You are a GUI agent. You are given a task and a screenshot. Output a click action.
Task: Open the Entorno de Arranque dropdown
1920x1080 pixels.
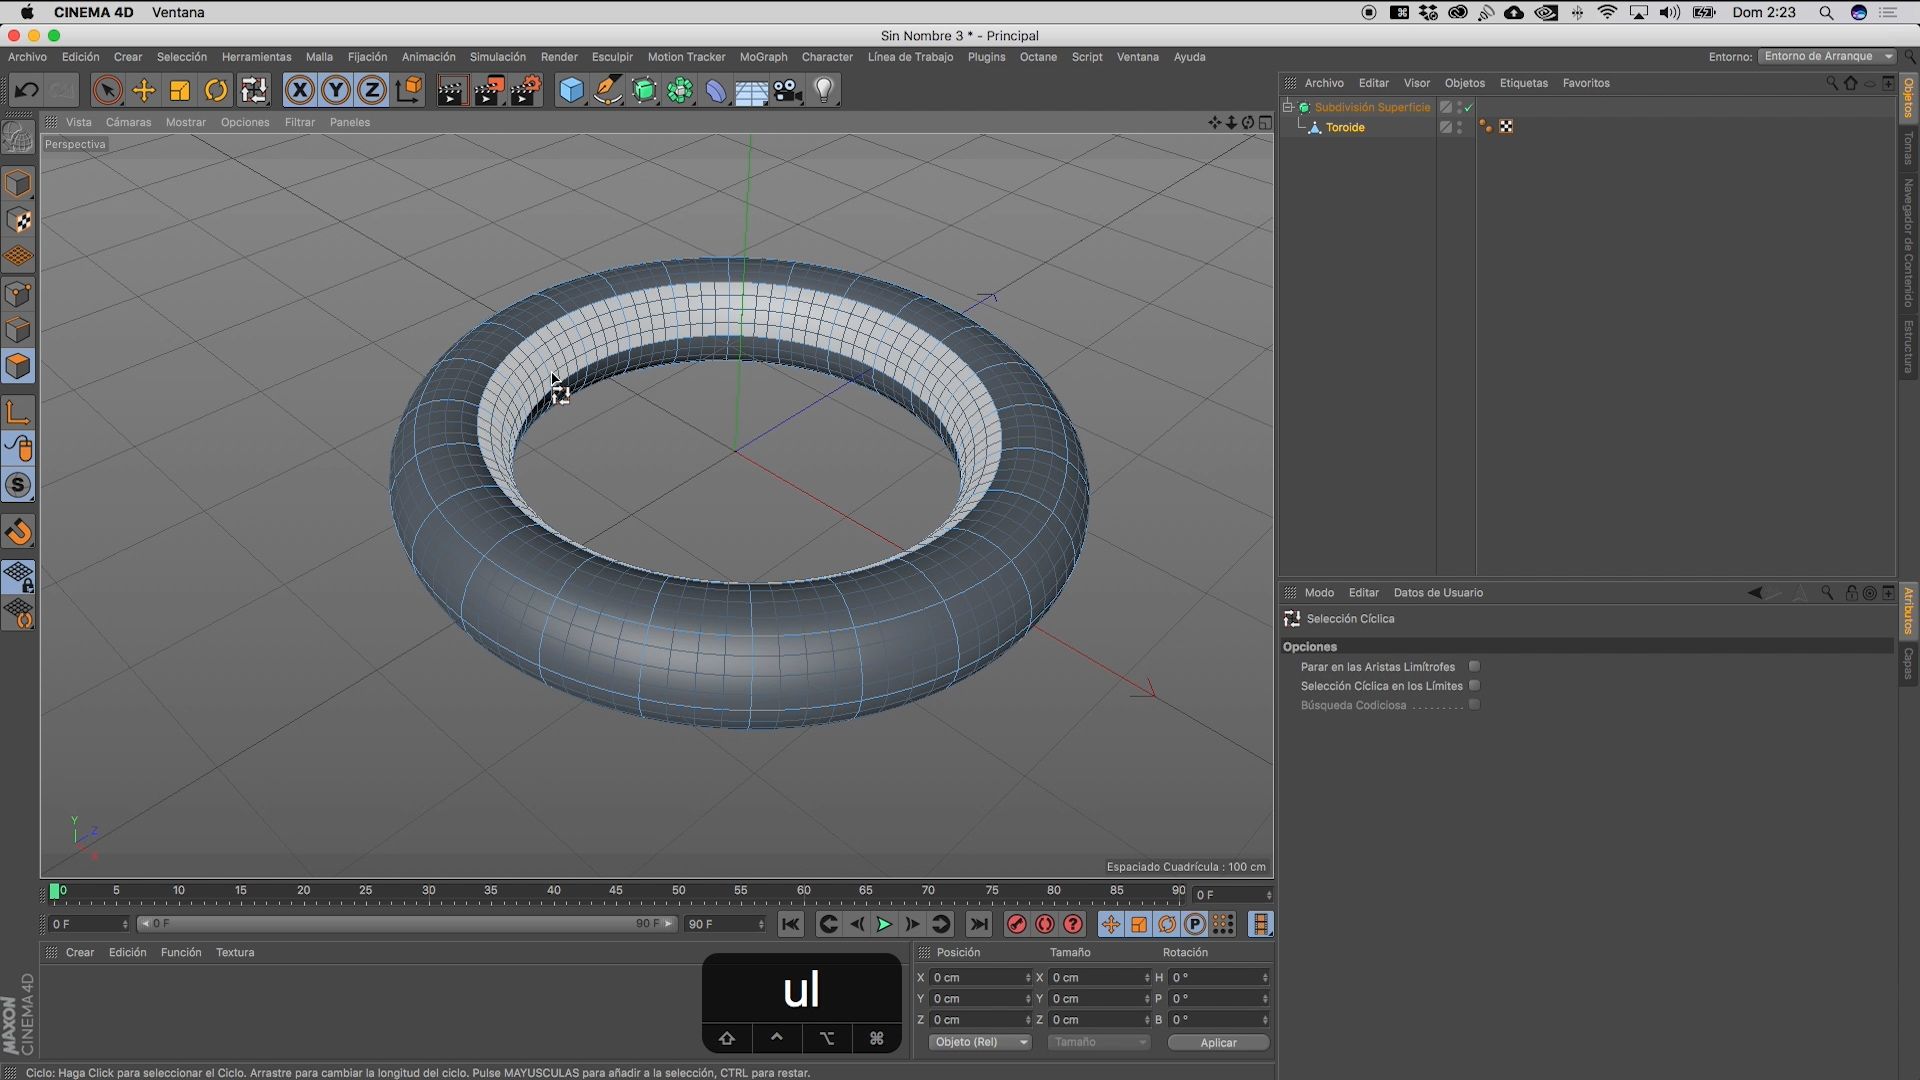[1826, 56]
